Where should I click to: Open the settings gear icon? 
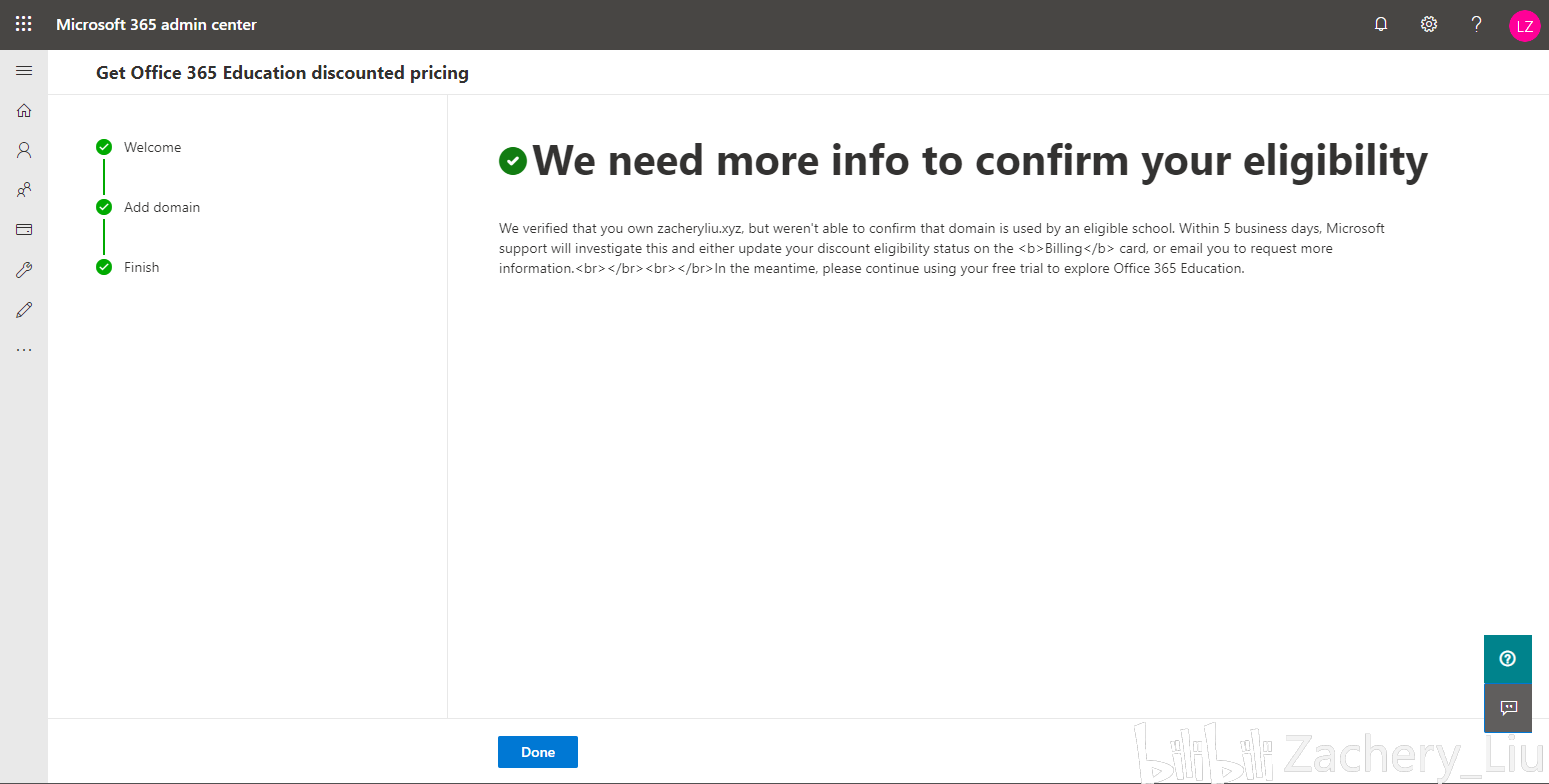click(1429, 25)
